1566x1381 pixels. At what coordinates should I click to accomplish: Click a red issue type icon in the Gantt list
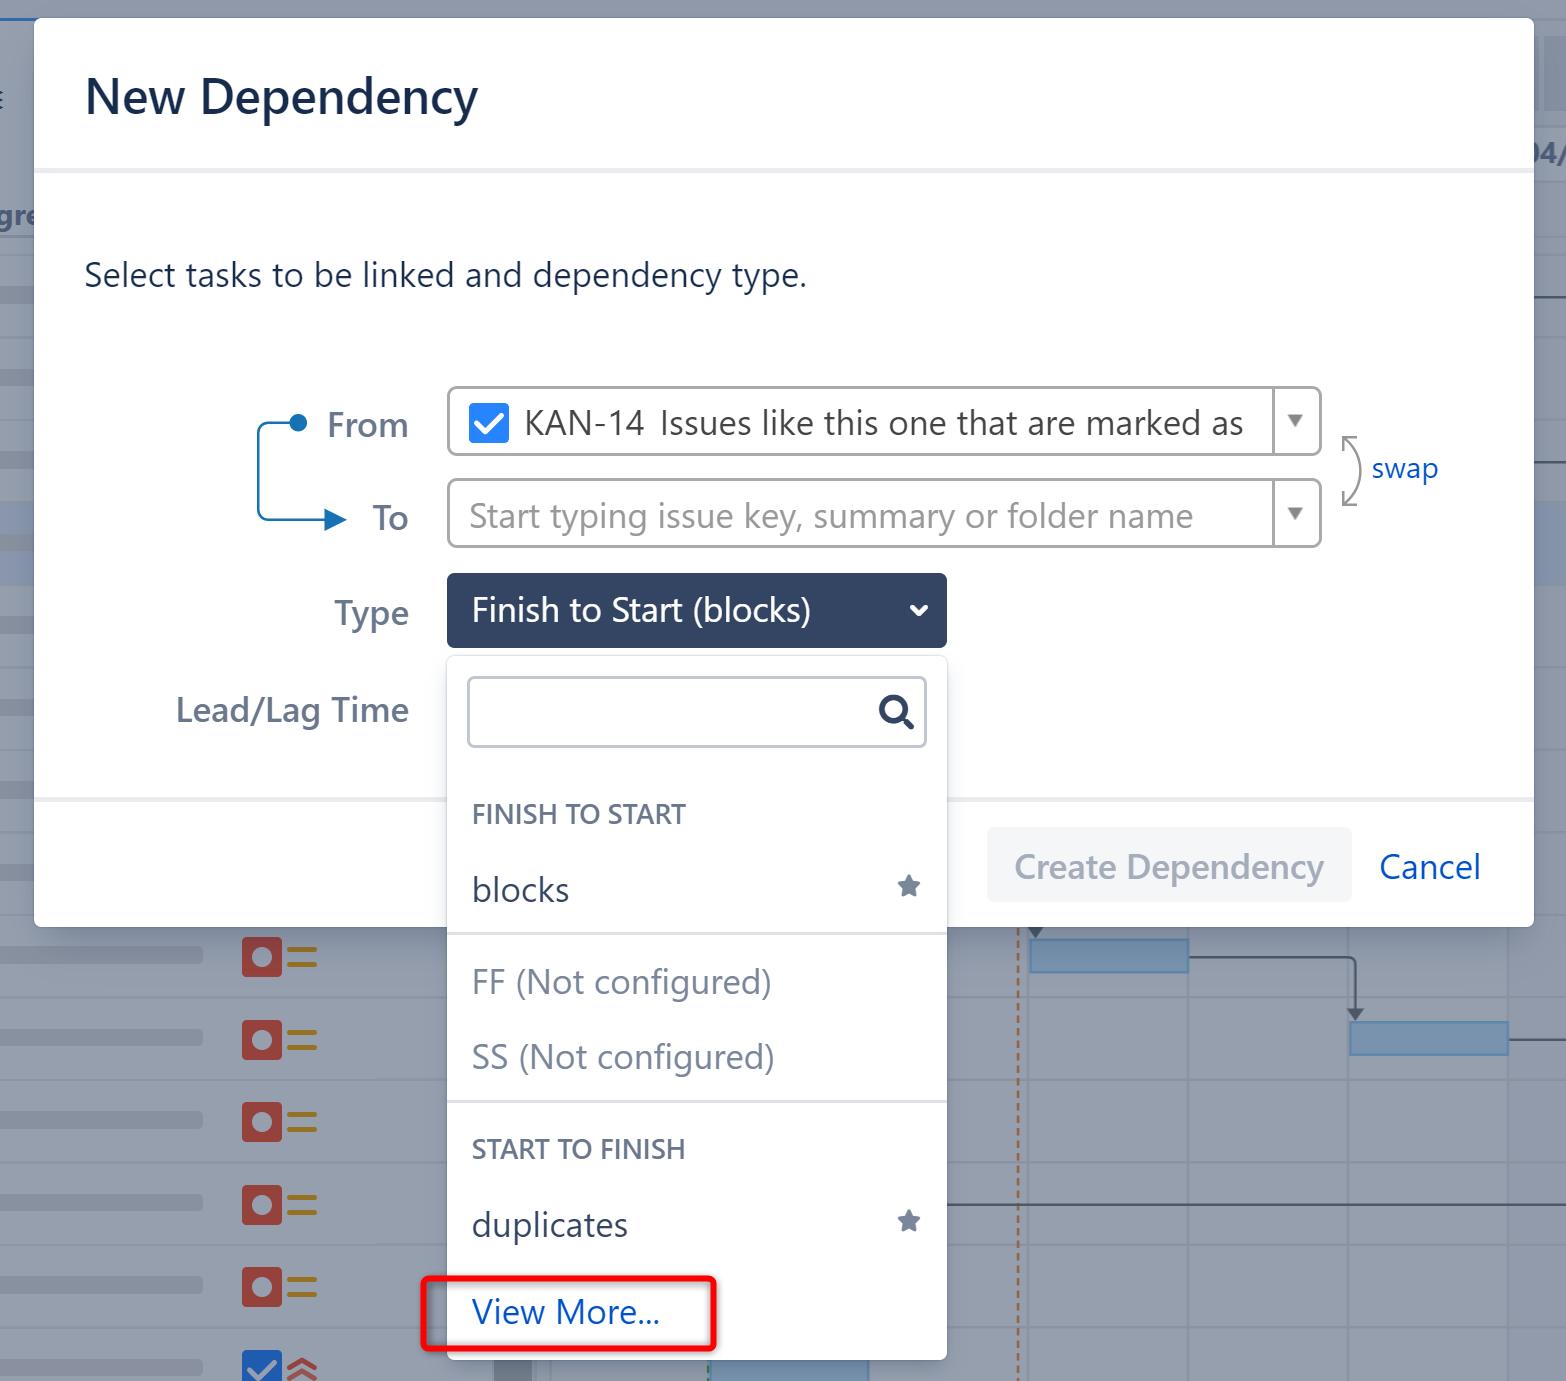pyautogui.click(x=262, y=957)
